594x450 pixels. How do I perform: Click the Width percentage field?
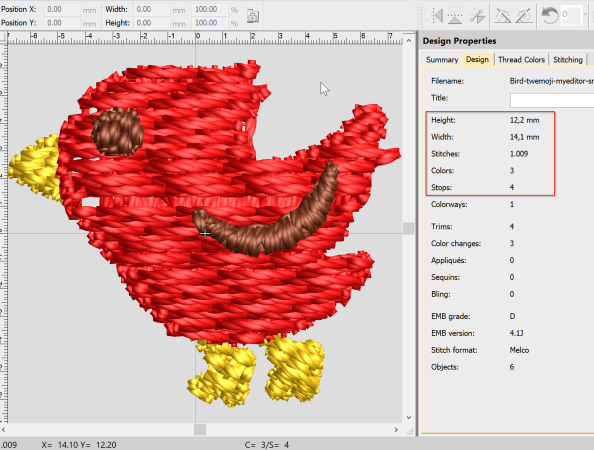tap(210, 9)
